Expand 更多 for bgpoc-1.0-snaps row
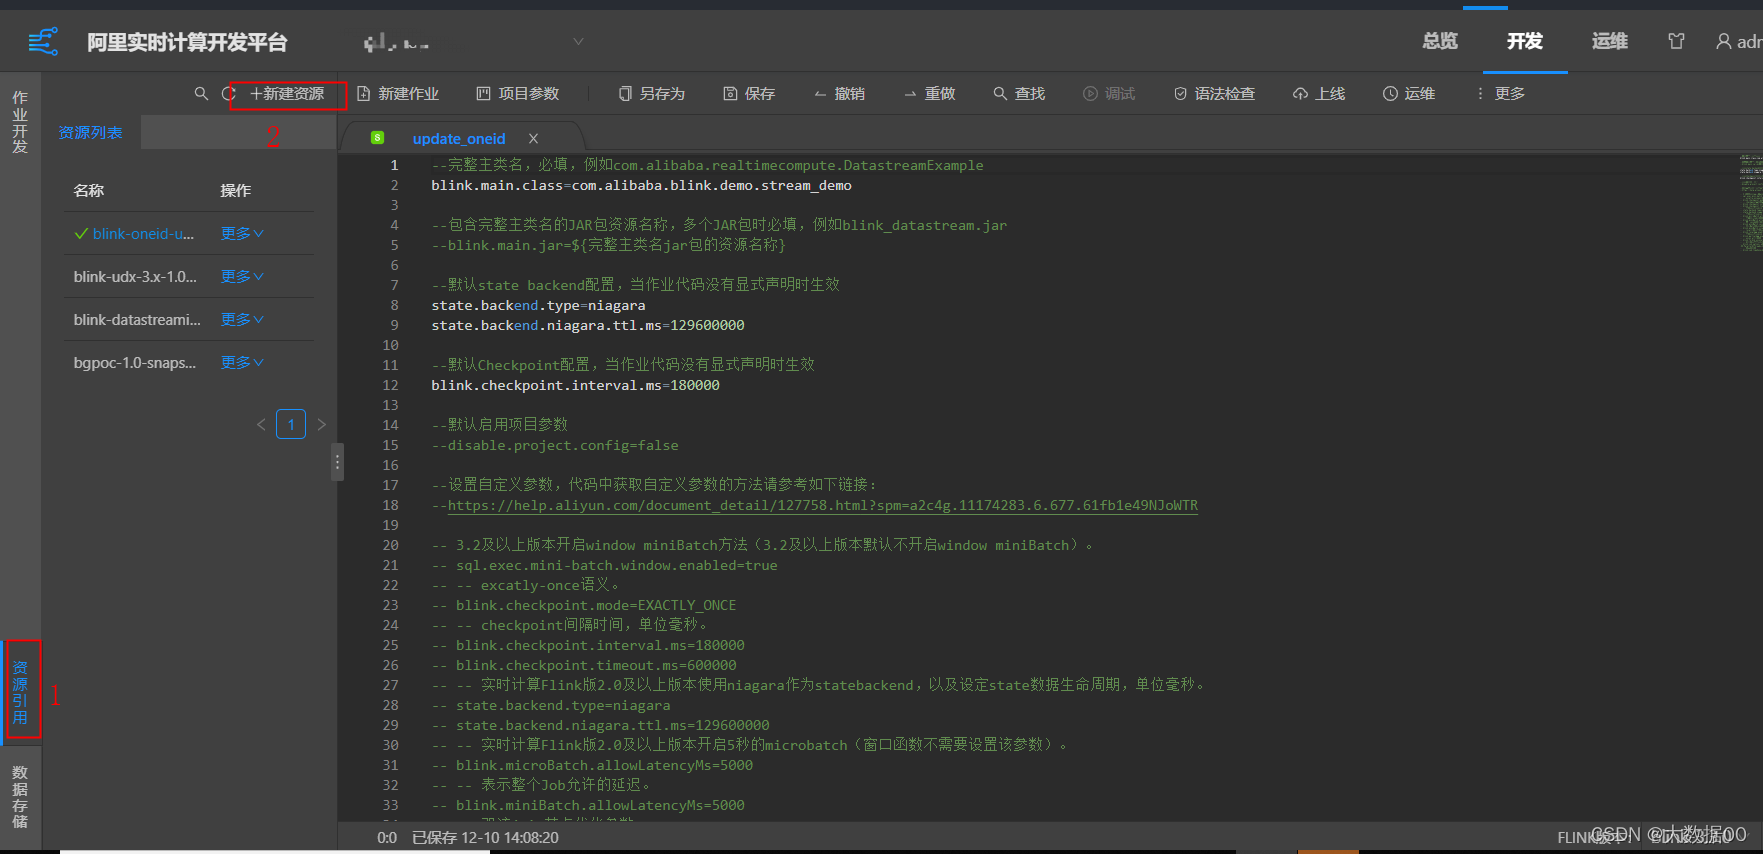The width and height of the screenshot is (1763, 854). coord(242,362)
